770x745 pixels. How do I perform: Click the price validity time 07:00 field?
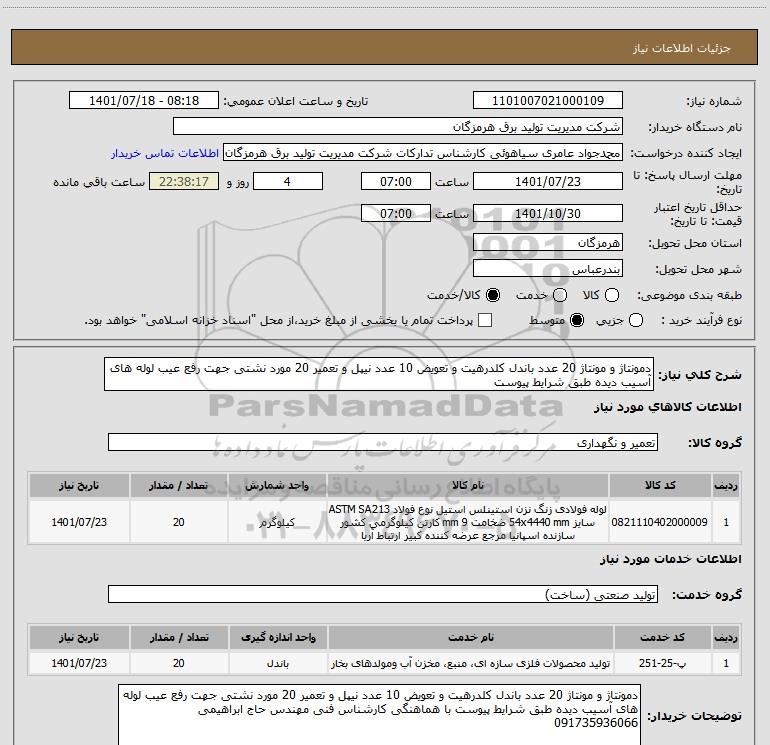pos(396,213)
